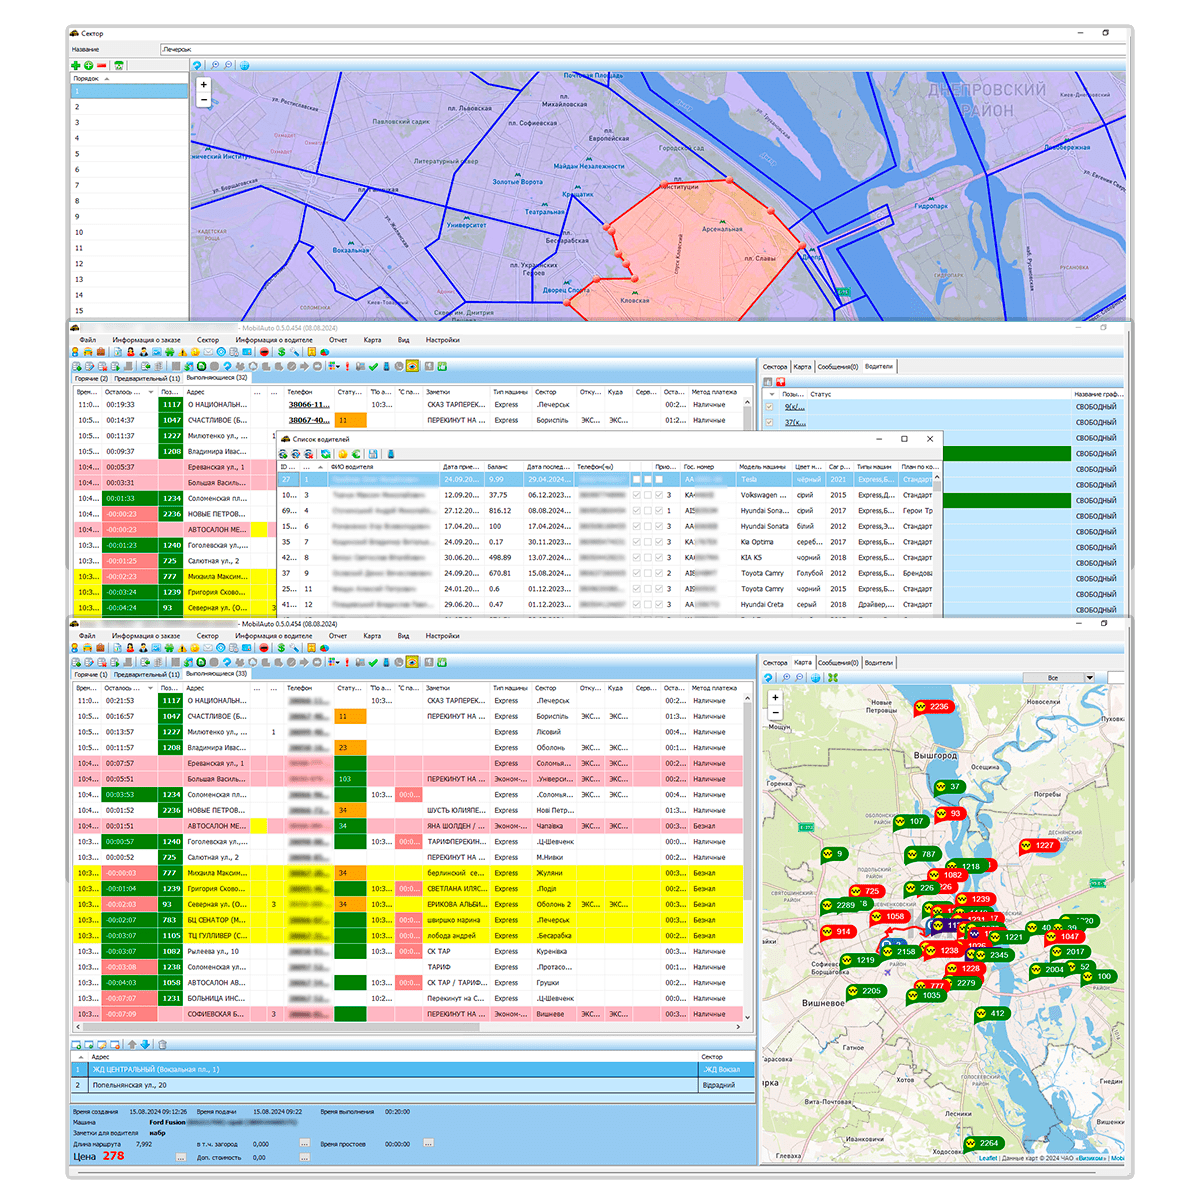Screen dimensions: 1200x1200
Task: Move address down with the blue down arrow icon
Action: (145, 1045)
